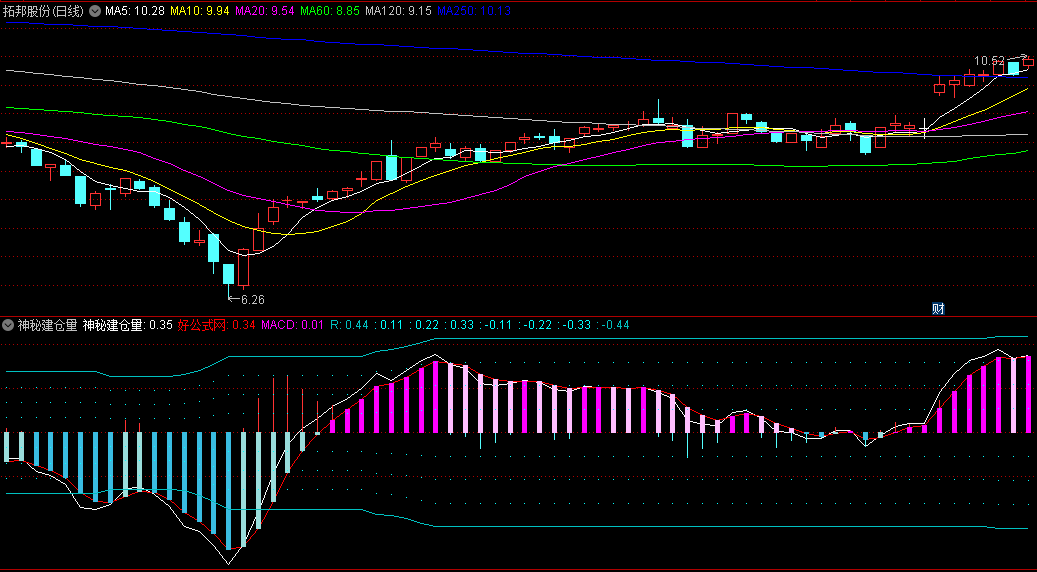Click the MACD: 0.01 label
Viewport: 1037px width, 572px height.
point(293,325)
